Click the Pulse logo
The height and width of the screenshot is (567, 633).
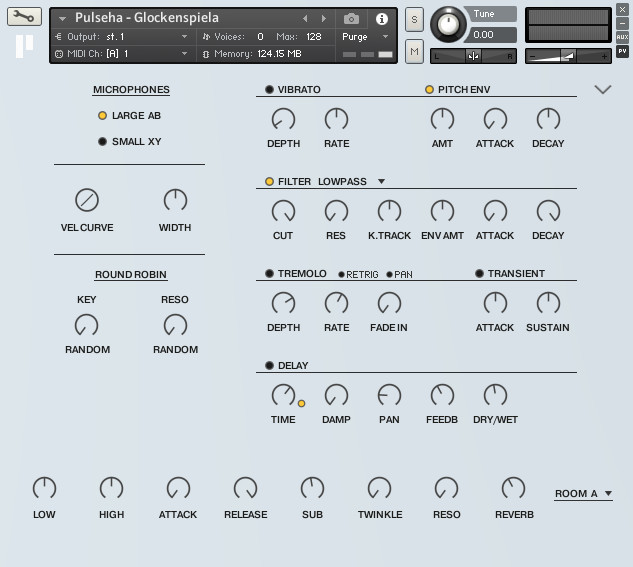(x=24, y=46)
